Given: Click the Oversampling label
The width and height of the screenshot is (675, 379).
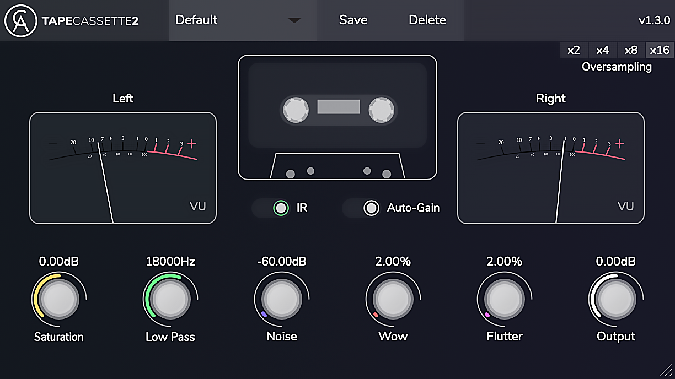Looking at the screenshot, I should click(616, 67).
